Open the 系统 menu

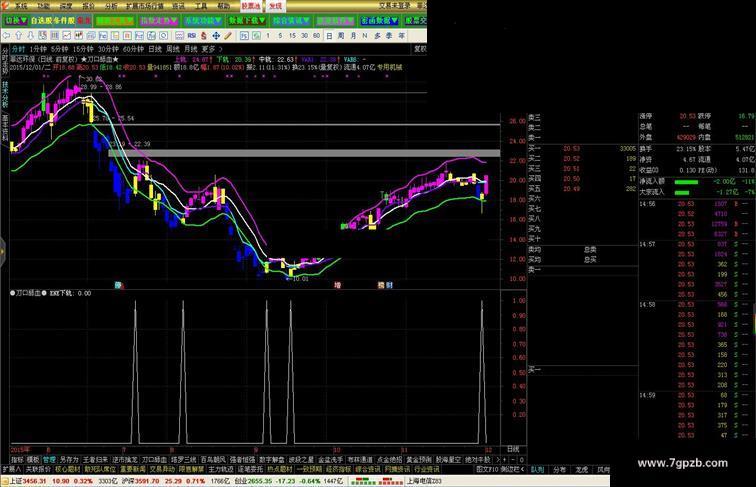click(20, 6)
